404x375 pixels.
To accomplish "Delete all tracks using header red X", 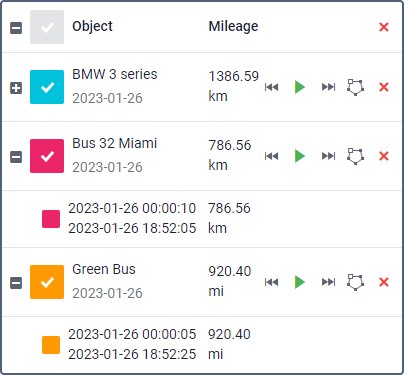I will point(384,27).
